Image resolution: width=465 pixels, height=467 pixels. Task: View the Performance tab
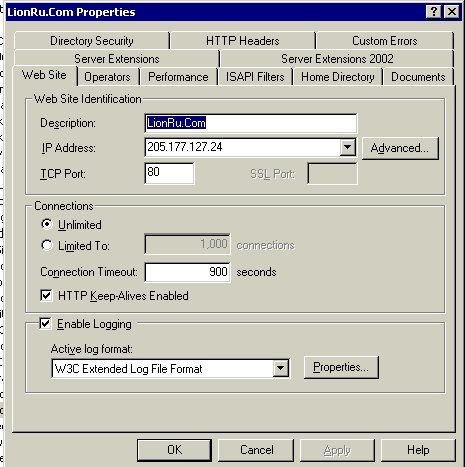point(178,77)
